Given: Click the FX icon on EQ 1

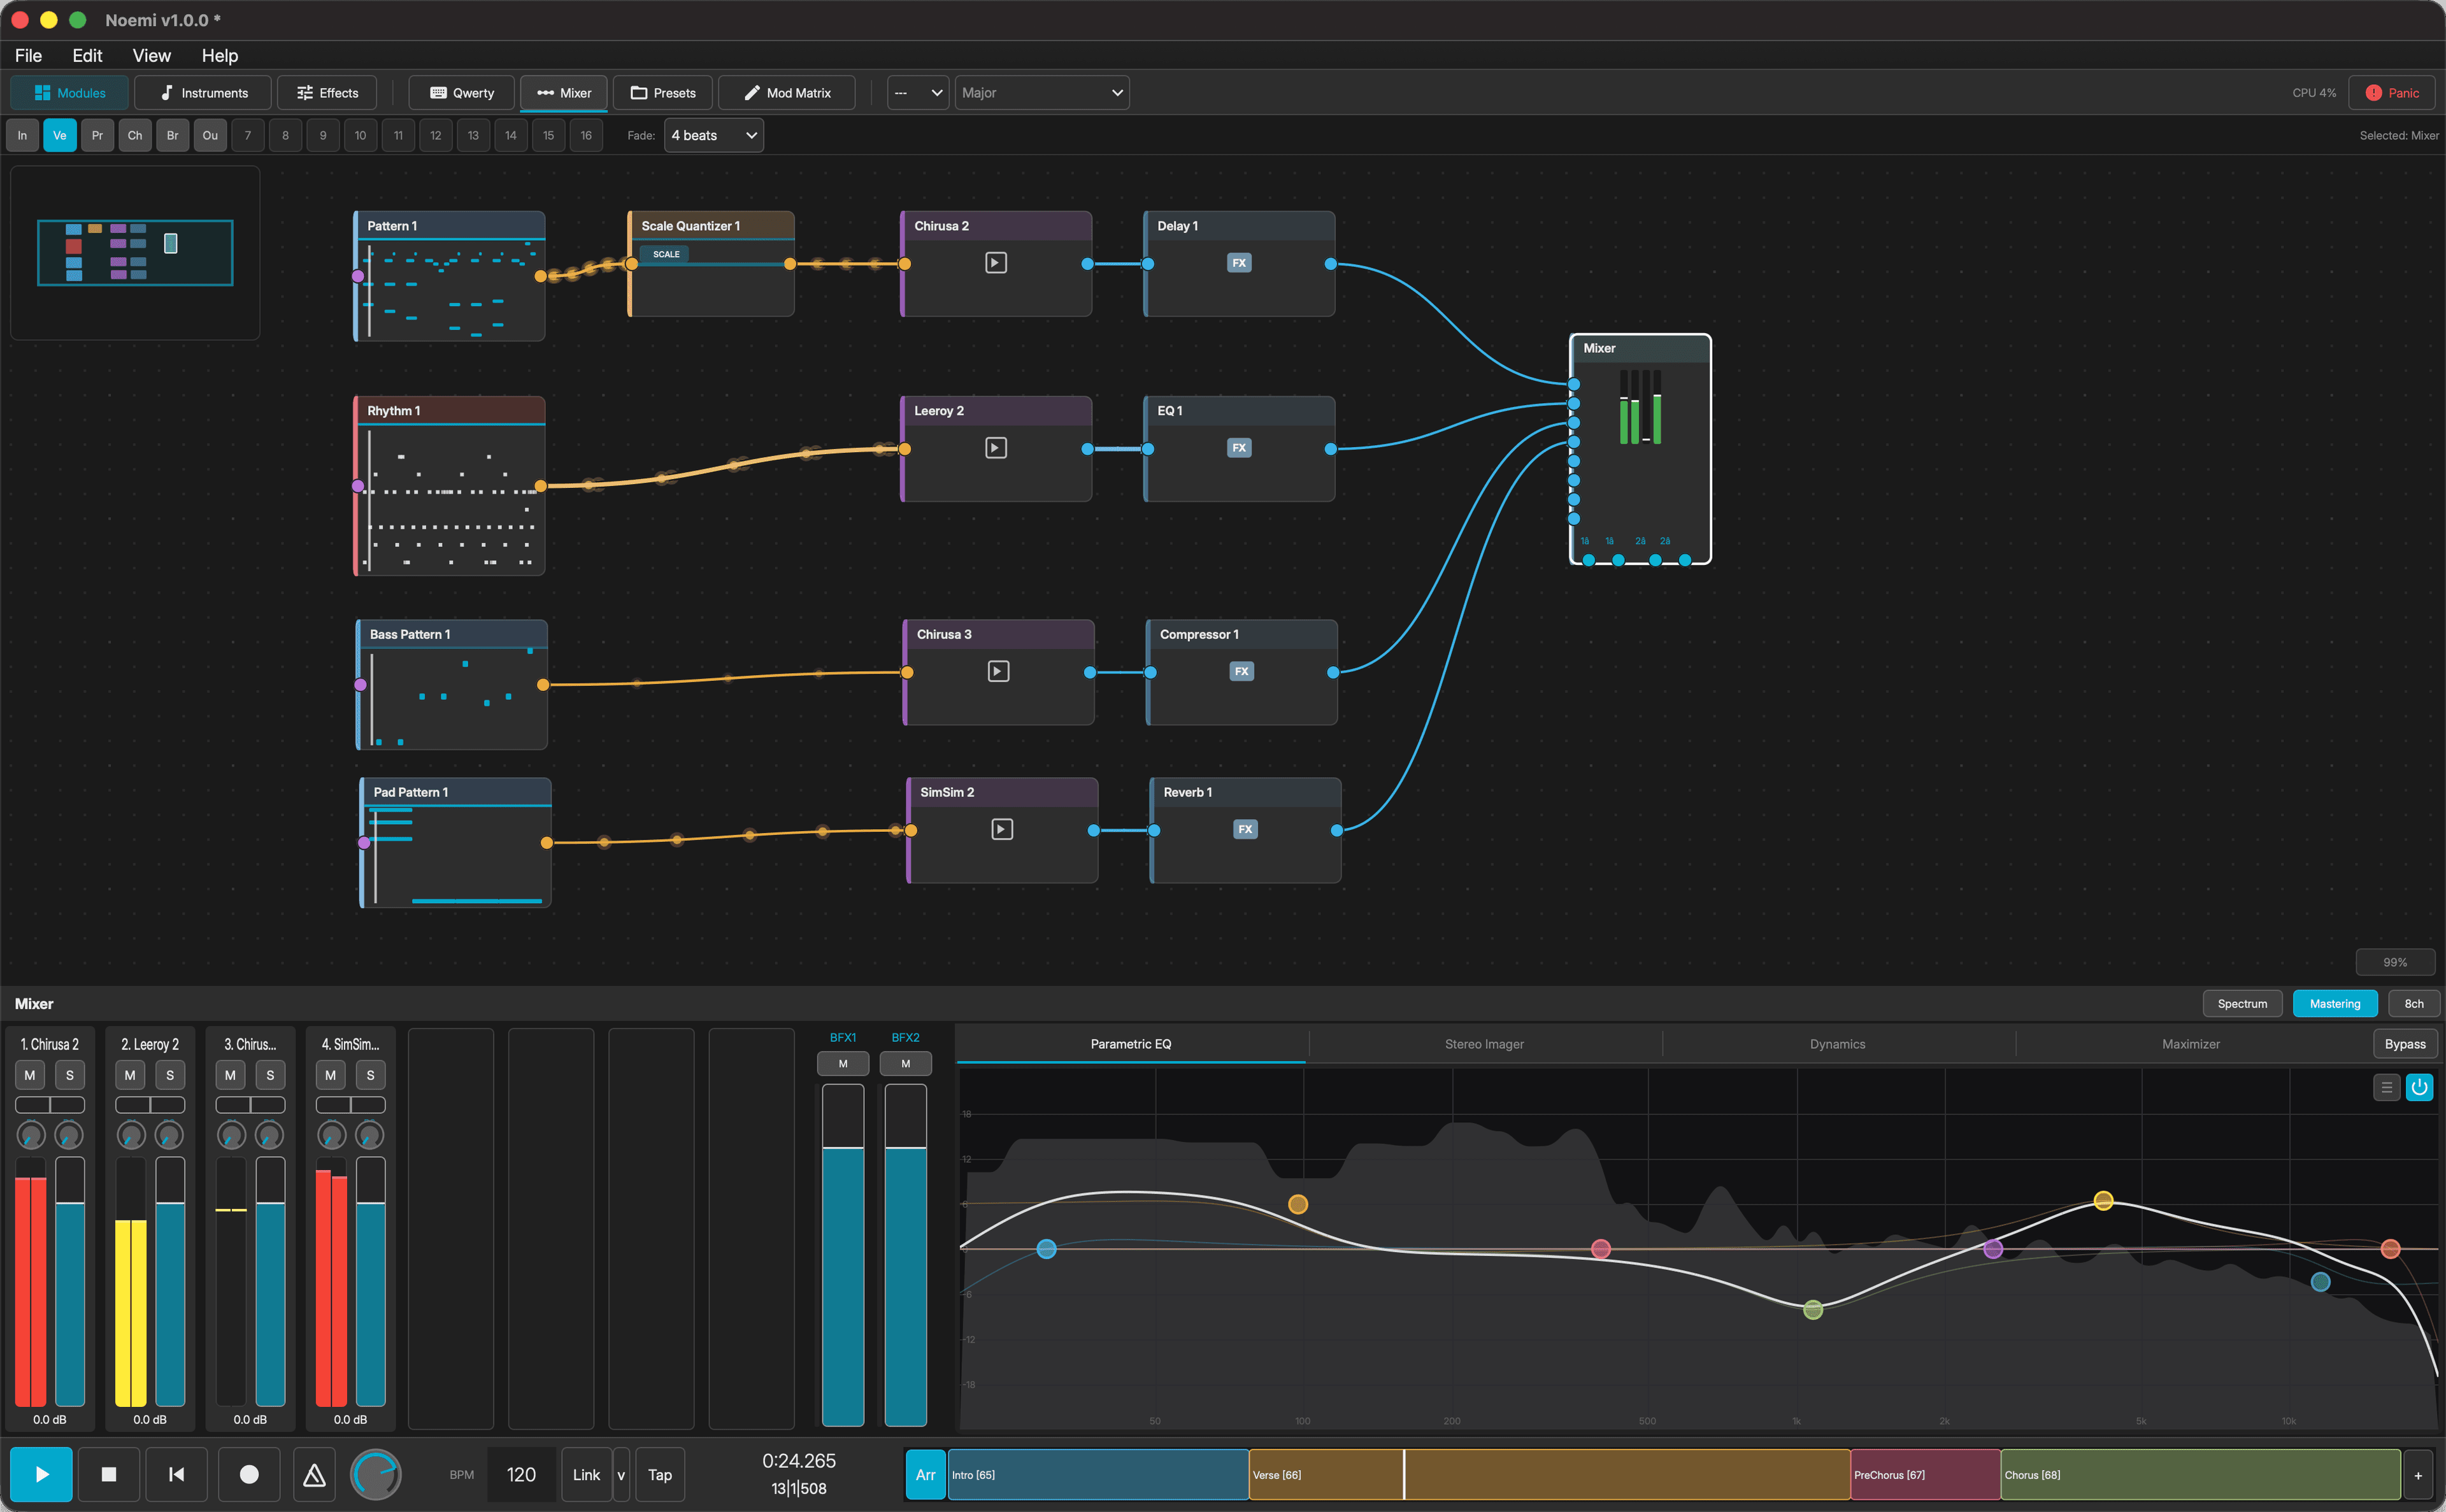Looking at the screenshot, I should [x=1238, y=448].
